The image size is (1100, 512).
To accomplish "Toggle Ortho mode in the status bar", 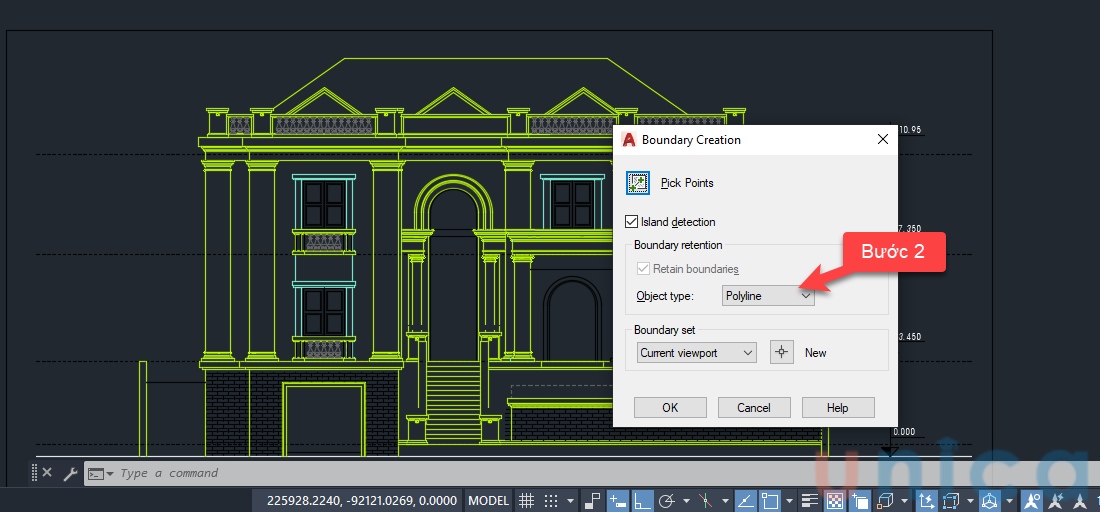I will pyautogui.click(x=643, y=501).
